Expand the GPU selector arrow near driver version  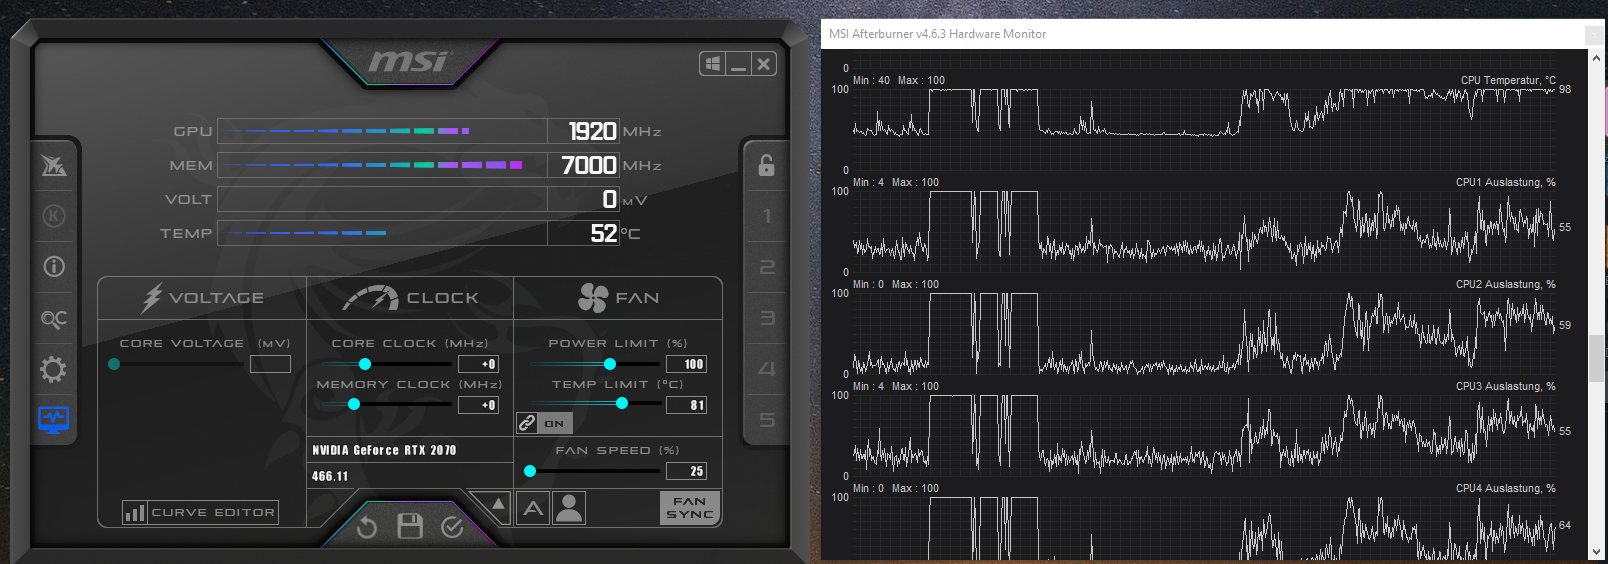click(497, 504)
